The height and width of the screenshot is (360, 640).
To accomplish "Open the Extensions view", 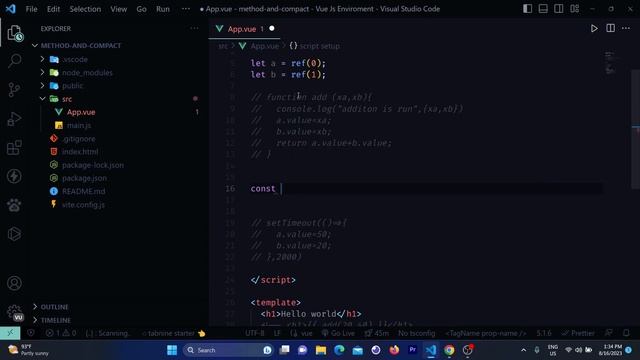I will click(15, 148).
